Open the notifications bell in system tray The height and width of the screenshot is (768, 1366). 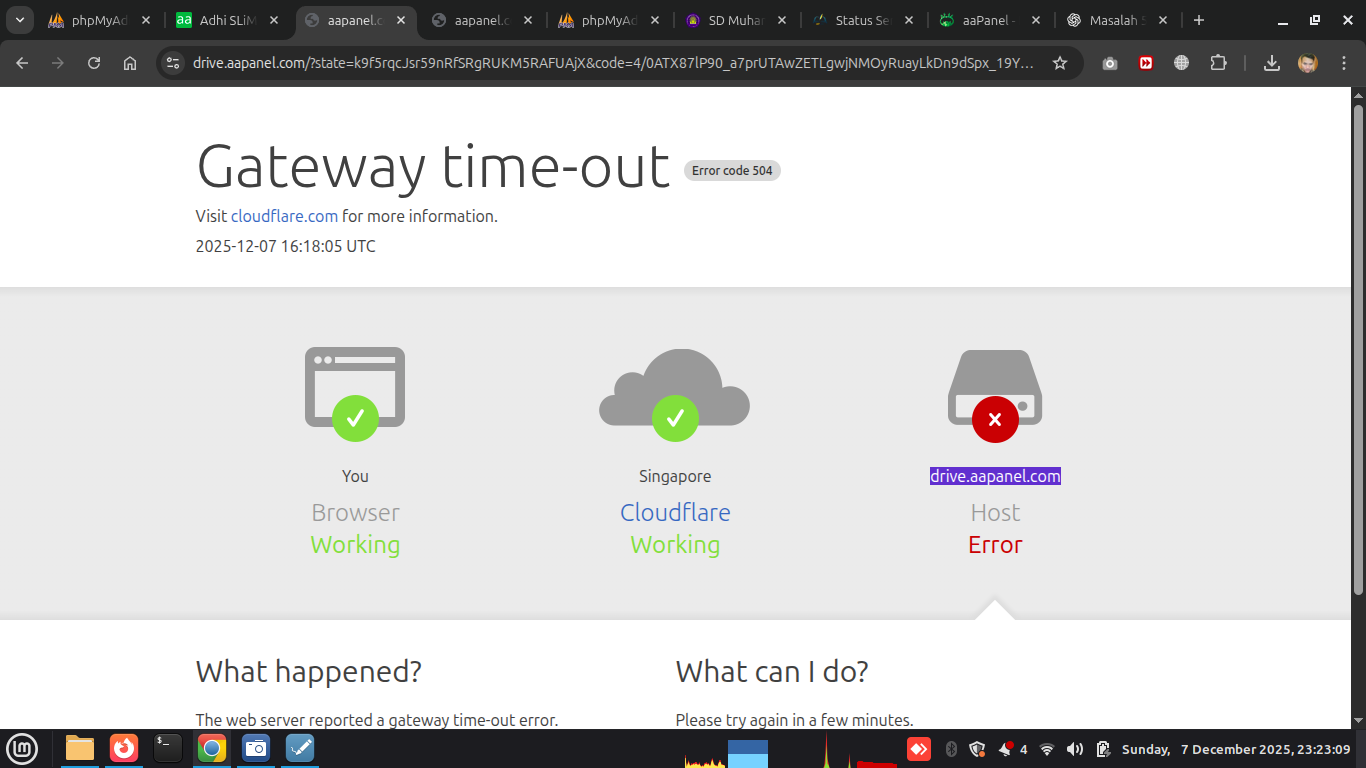[x=1006, y=749]
